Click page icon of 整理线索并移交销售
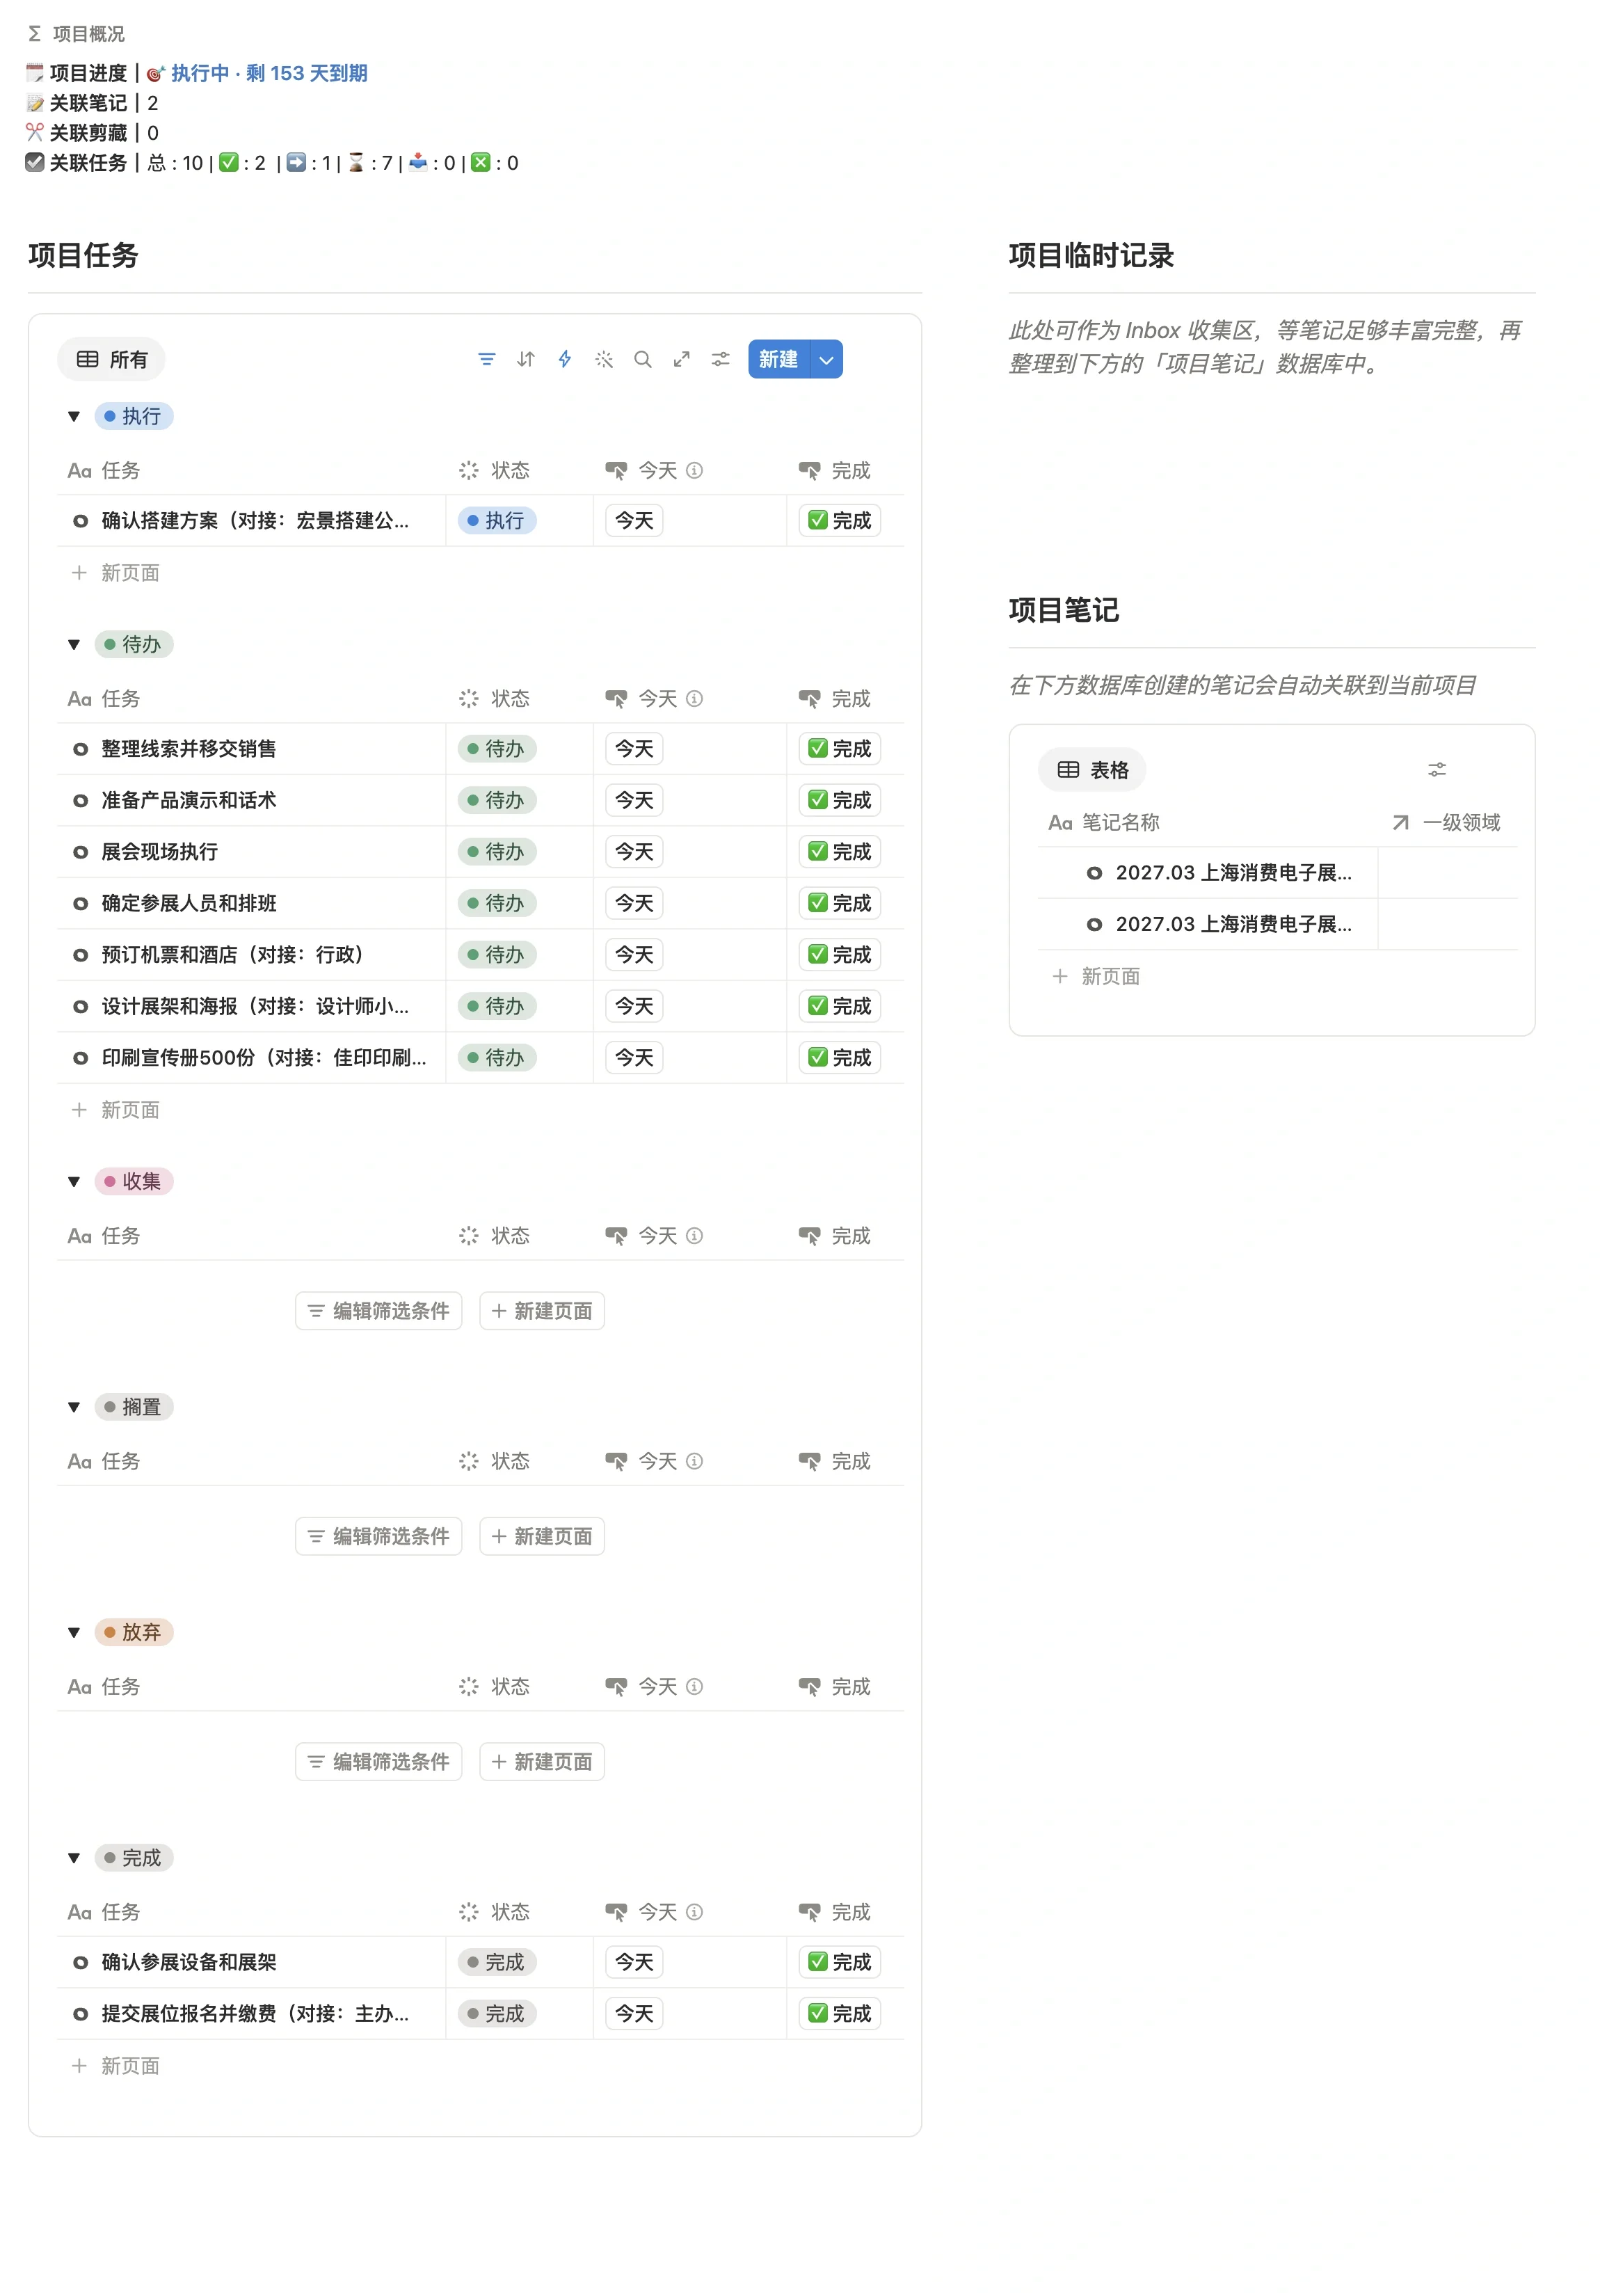 [80, 749]
